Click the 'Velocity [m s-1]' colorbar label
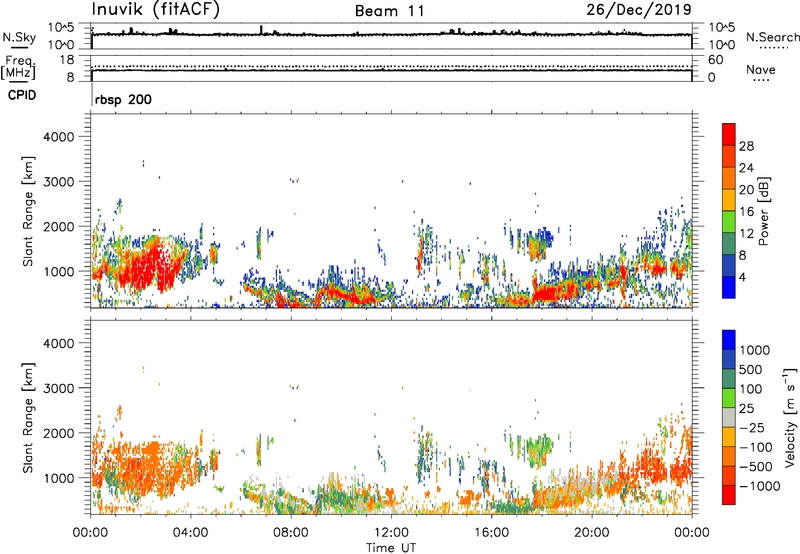The image size is (800, 554). pos(790,417)
